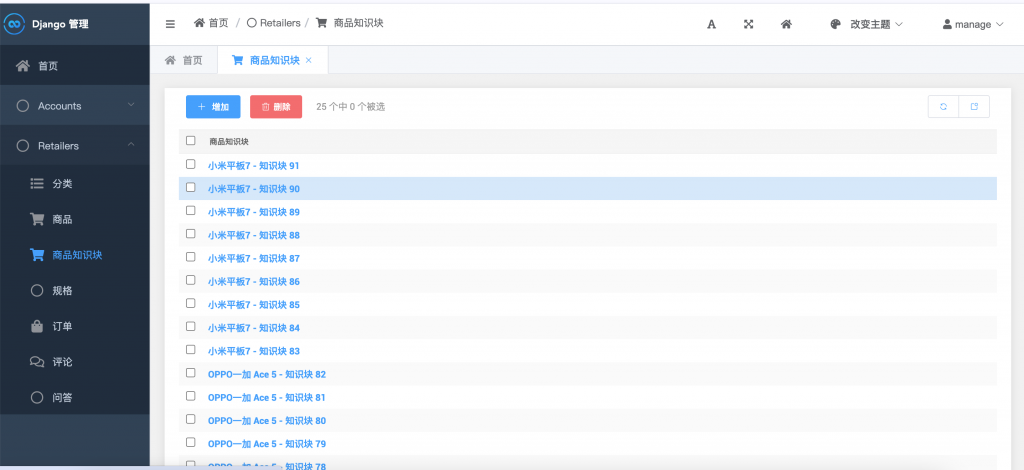The width and height of the screenshot is (1024, 470).
Task: Open link OPPO一加 Ace 5 - 知识块 79
Action: pyautogui.click(x=266, y=444)
